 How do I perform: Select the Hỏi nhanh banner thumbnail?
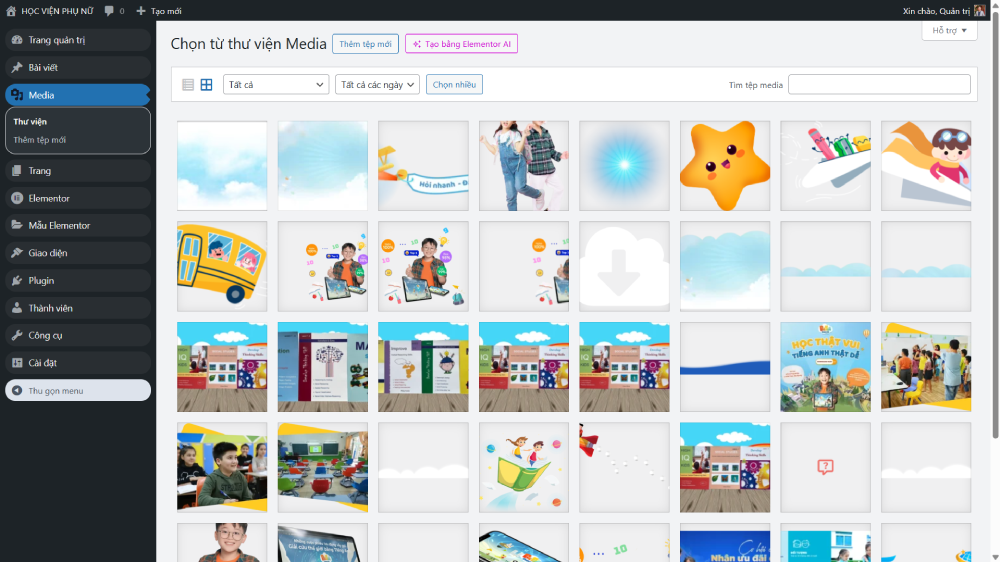pos(423,166)
